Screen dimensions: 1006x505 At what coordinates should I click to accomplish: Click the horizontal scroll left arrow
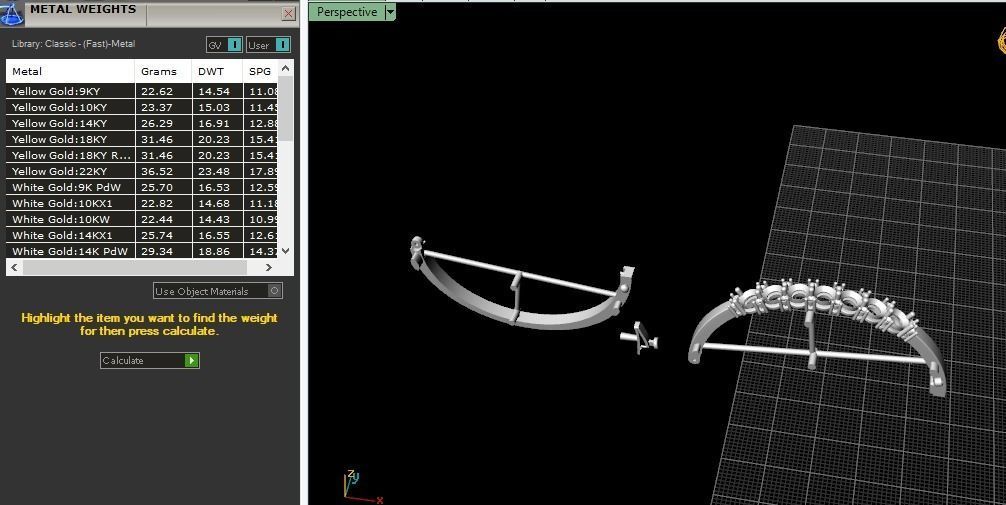pos(14,268)
